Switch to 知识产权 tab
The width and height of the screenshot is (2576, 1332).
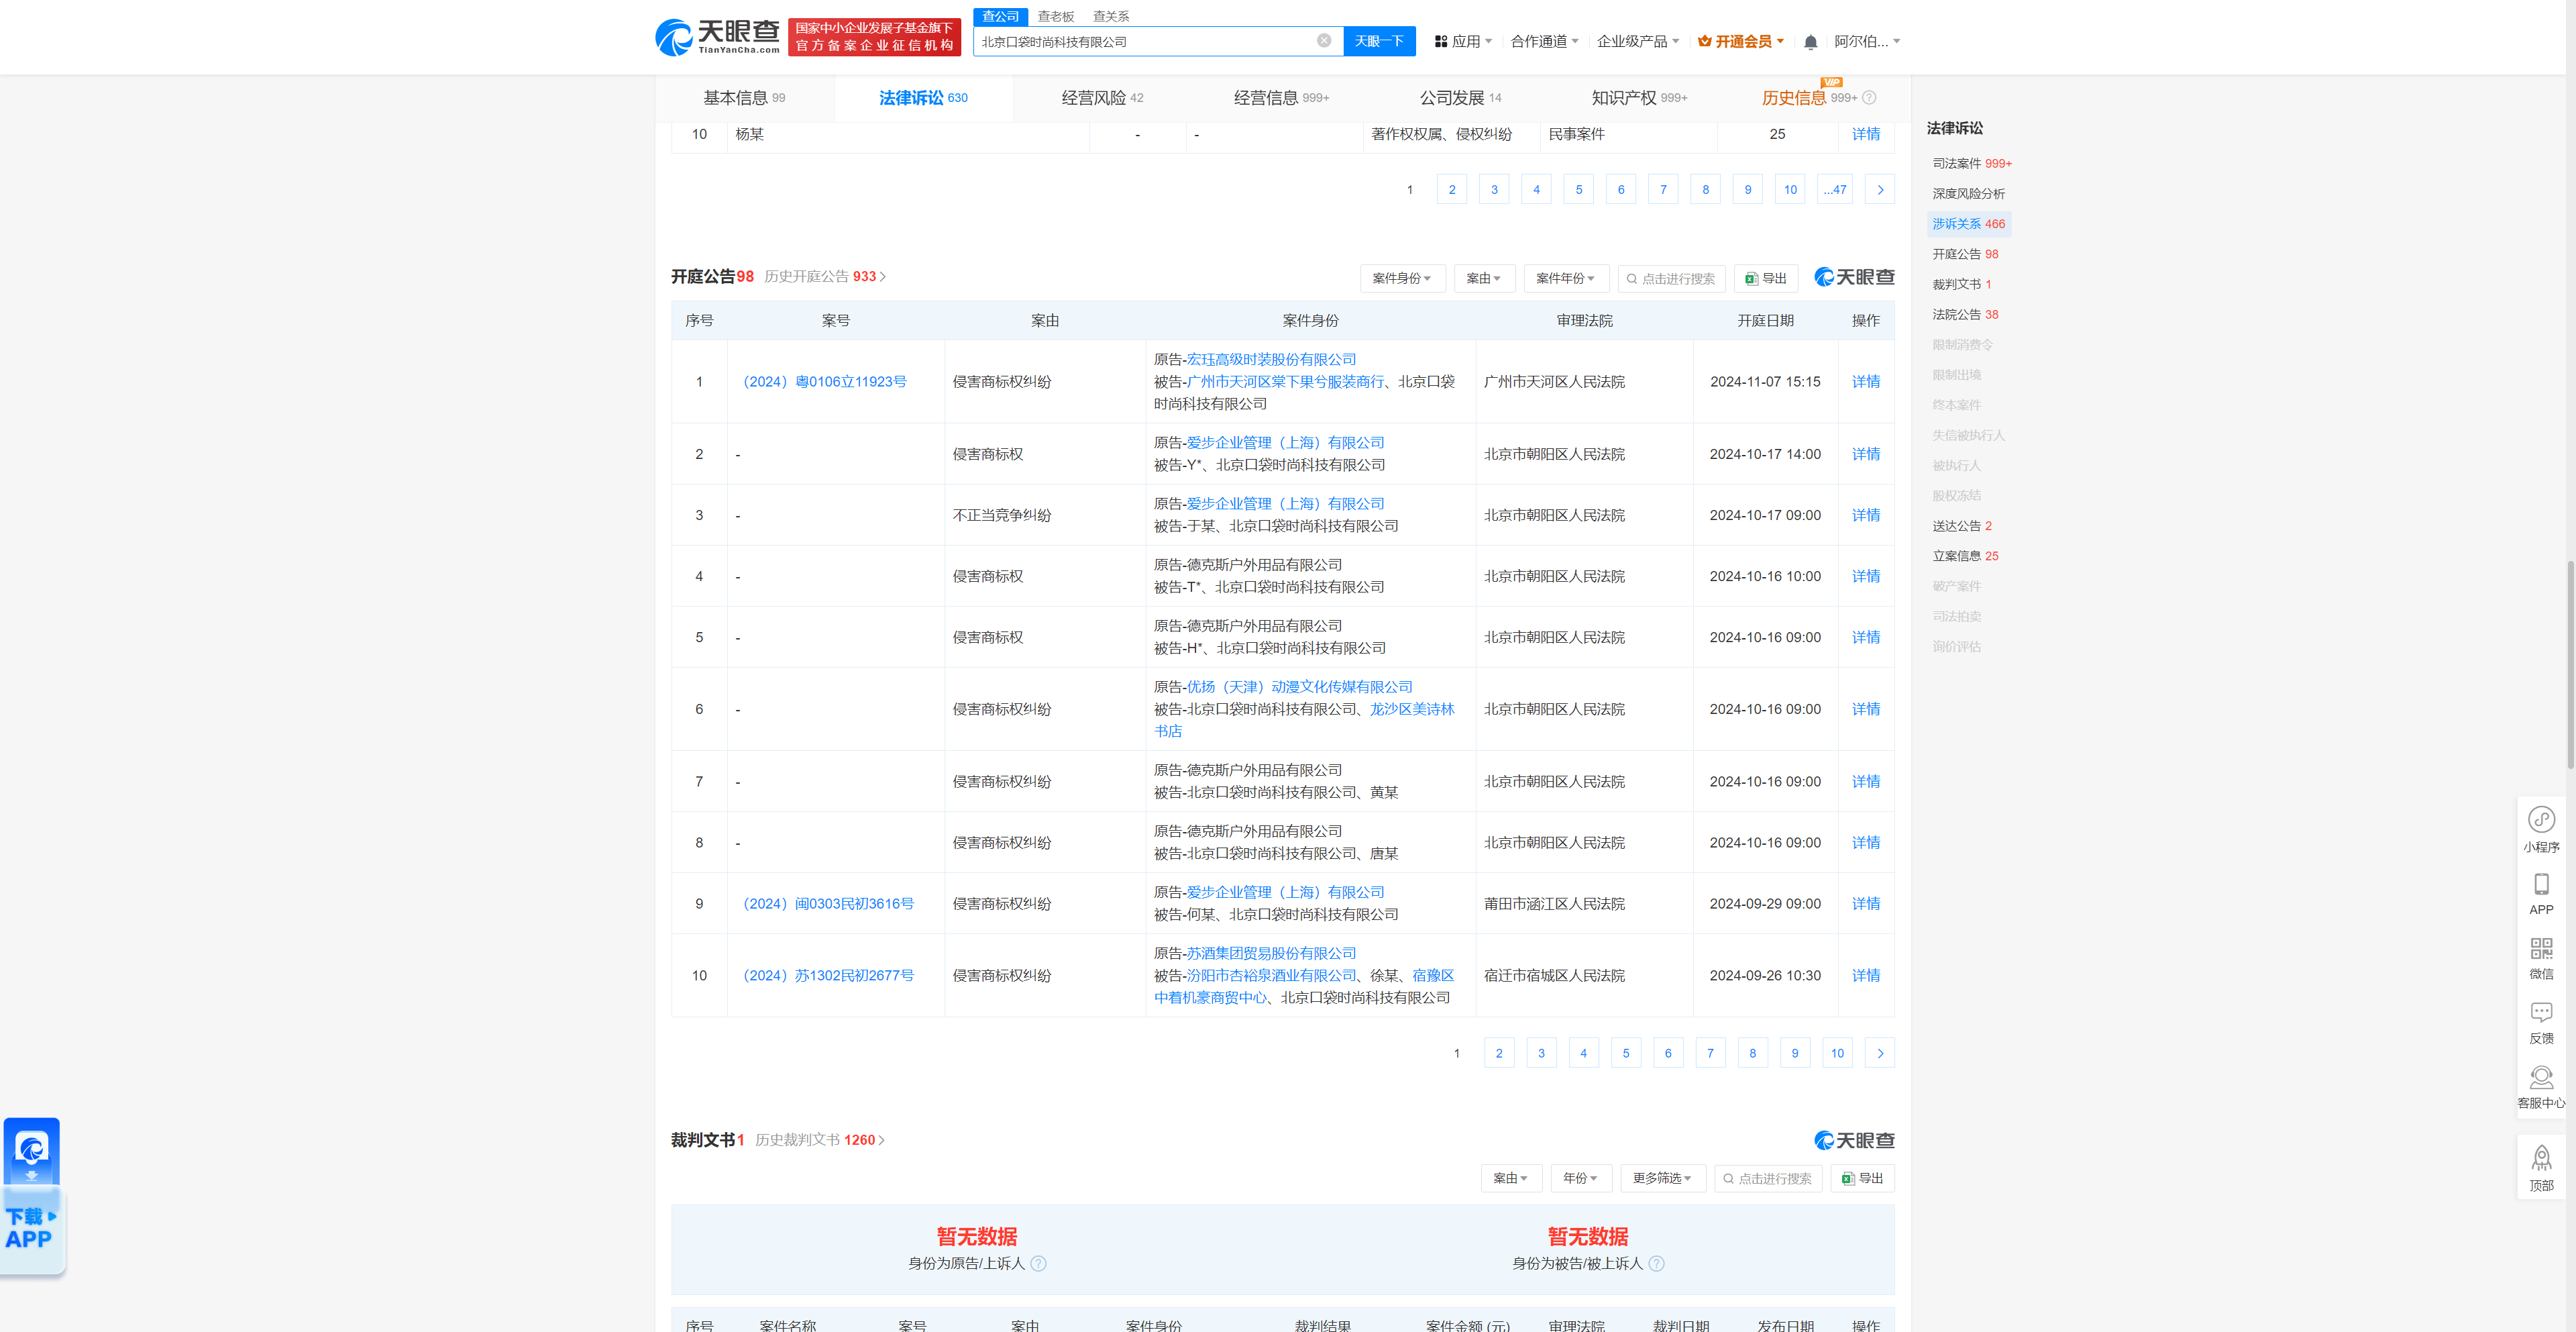coord(1639,97)
